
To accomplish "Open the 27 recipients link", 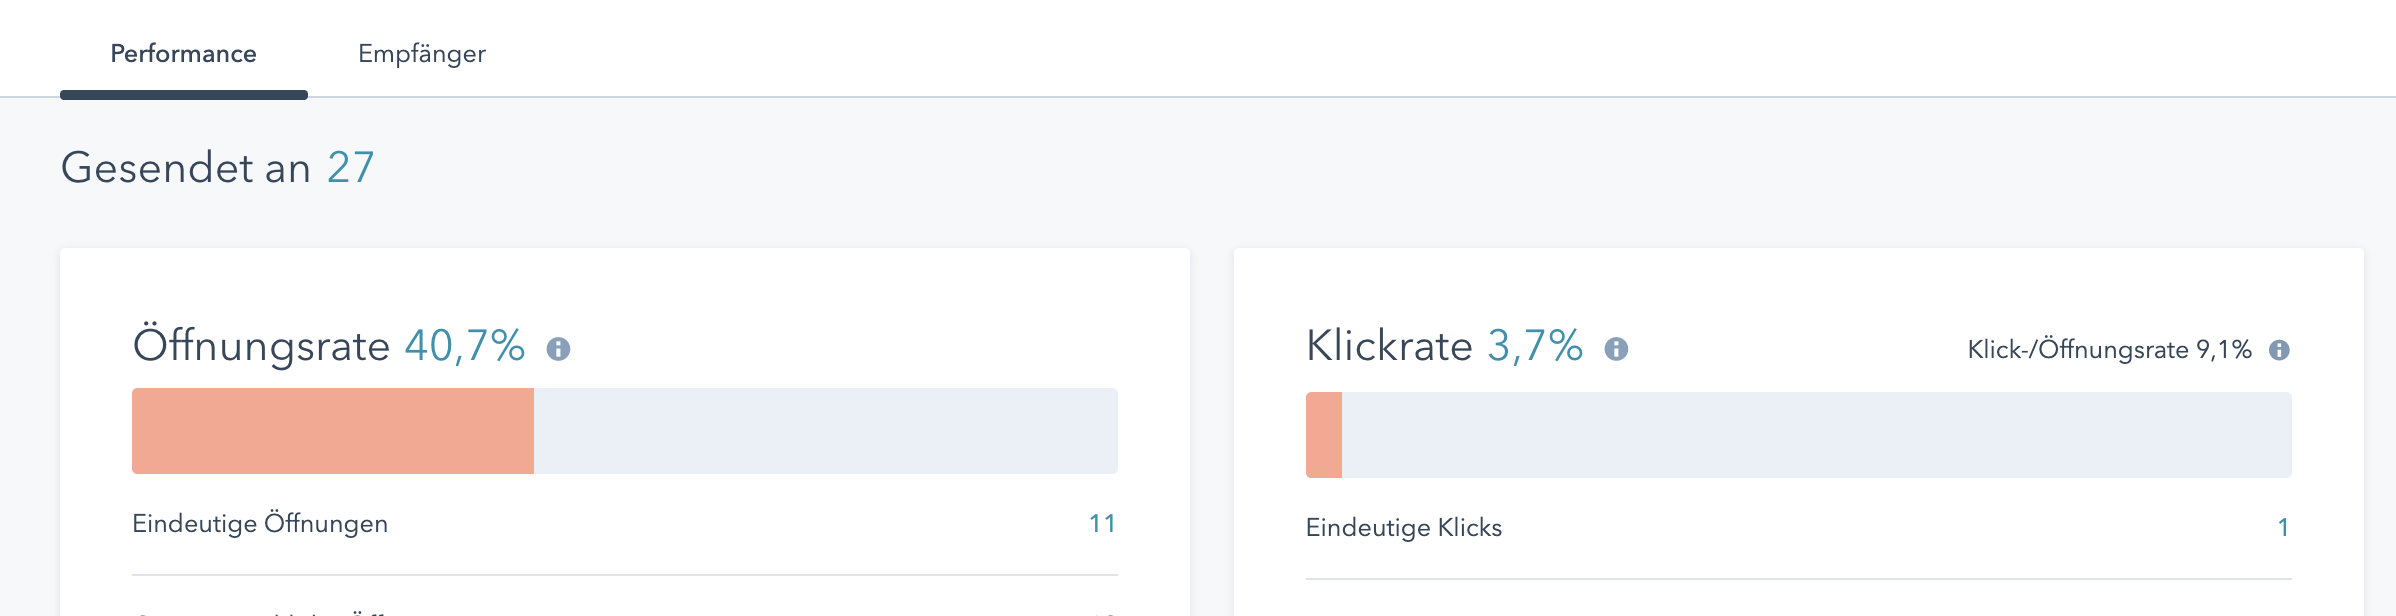I will coord(351,168).
